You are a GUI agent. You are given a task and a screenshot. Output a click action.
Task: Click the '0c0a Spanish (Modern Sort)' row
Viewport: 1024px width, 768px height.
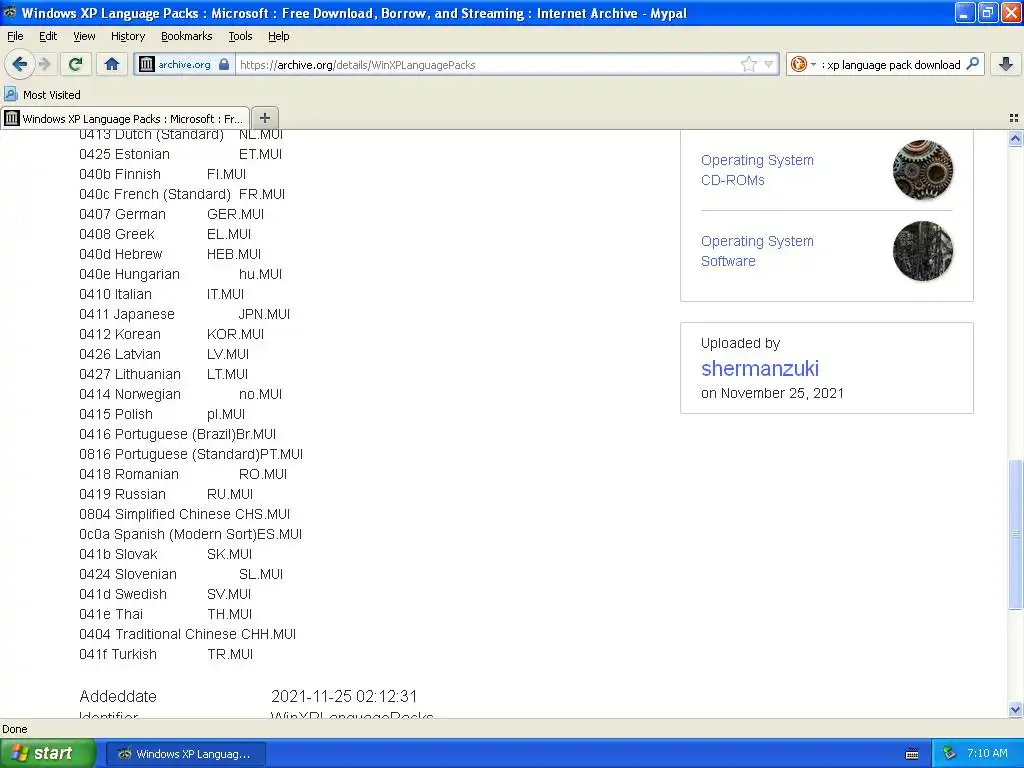(190, 534)
